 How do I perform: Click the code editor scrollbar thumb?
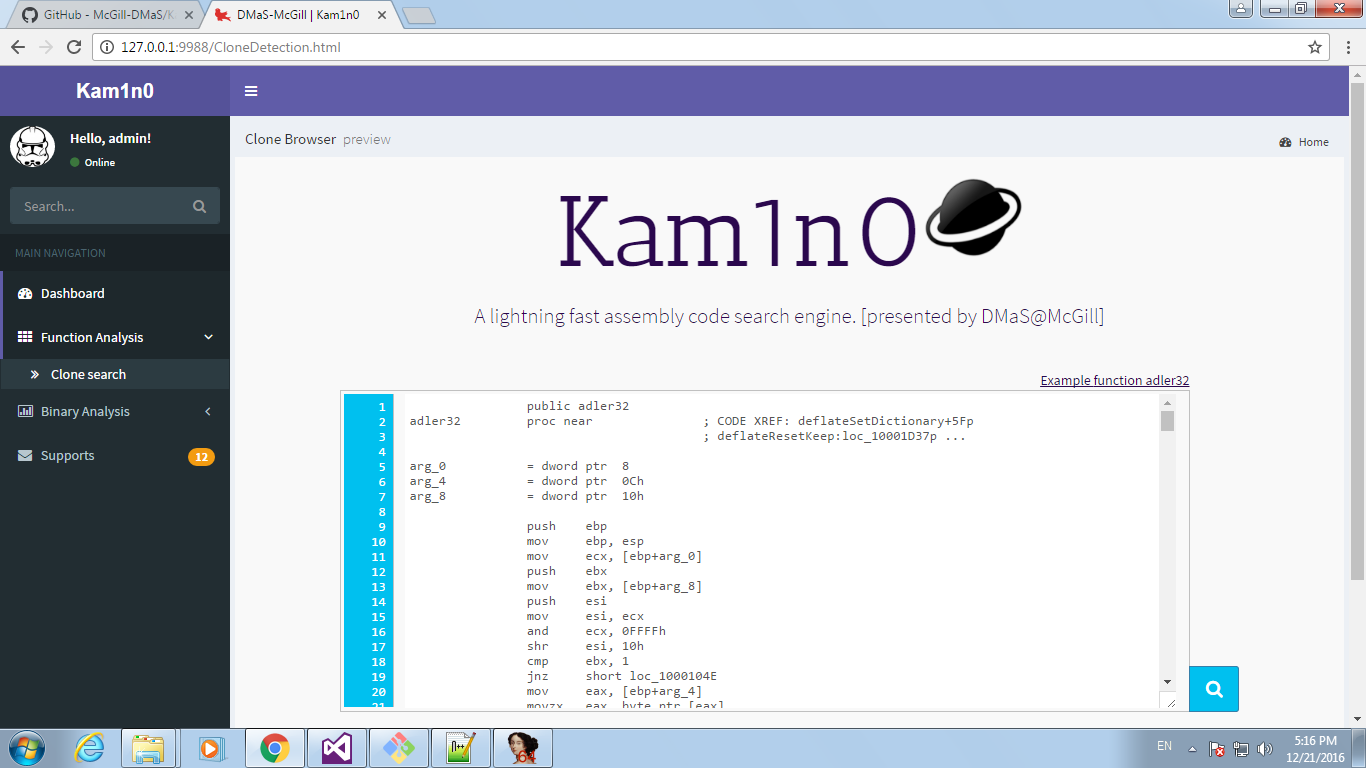pos(1167,421)
